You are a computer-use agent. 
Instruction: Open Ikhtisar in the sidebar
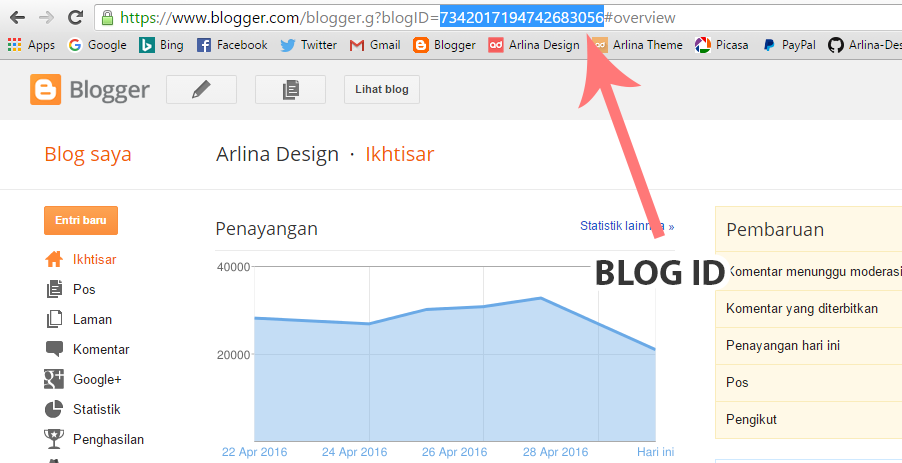(x=94, y=259)
